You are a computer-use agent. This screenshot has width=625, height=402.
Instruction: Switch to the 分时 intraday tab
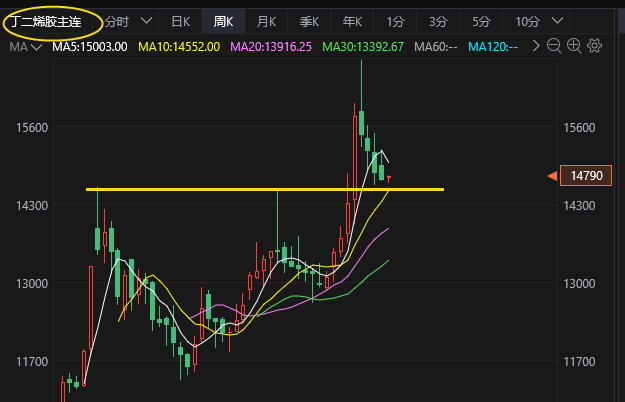[x=117, y=22]
